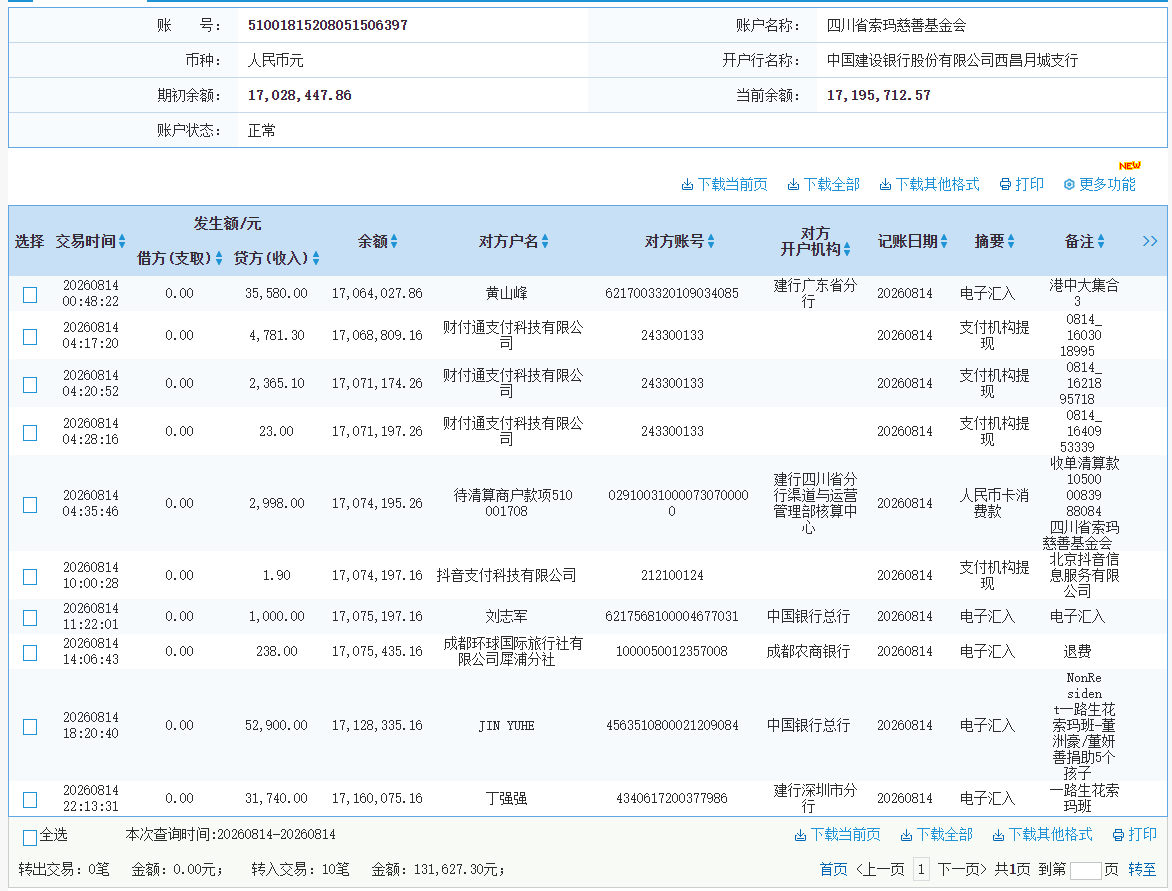The height and width of the screenshot is (891, 1172).
Task: Check the 2,365.10 transaction row checkbox
Action: (30, 384)
